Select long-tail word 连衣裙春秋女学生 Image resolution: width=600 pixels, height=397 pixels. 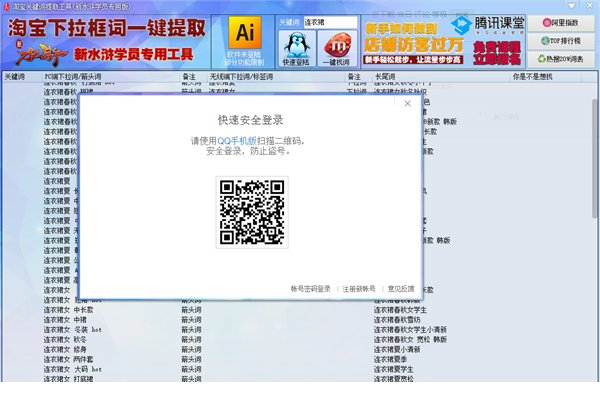coord(400,310)
